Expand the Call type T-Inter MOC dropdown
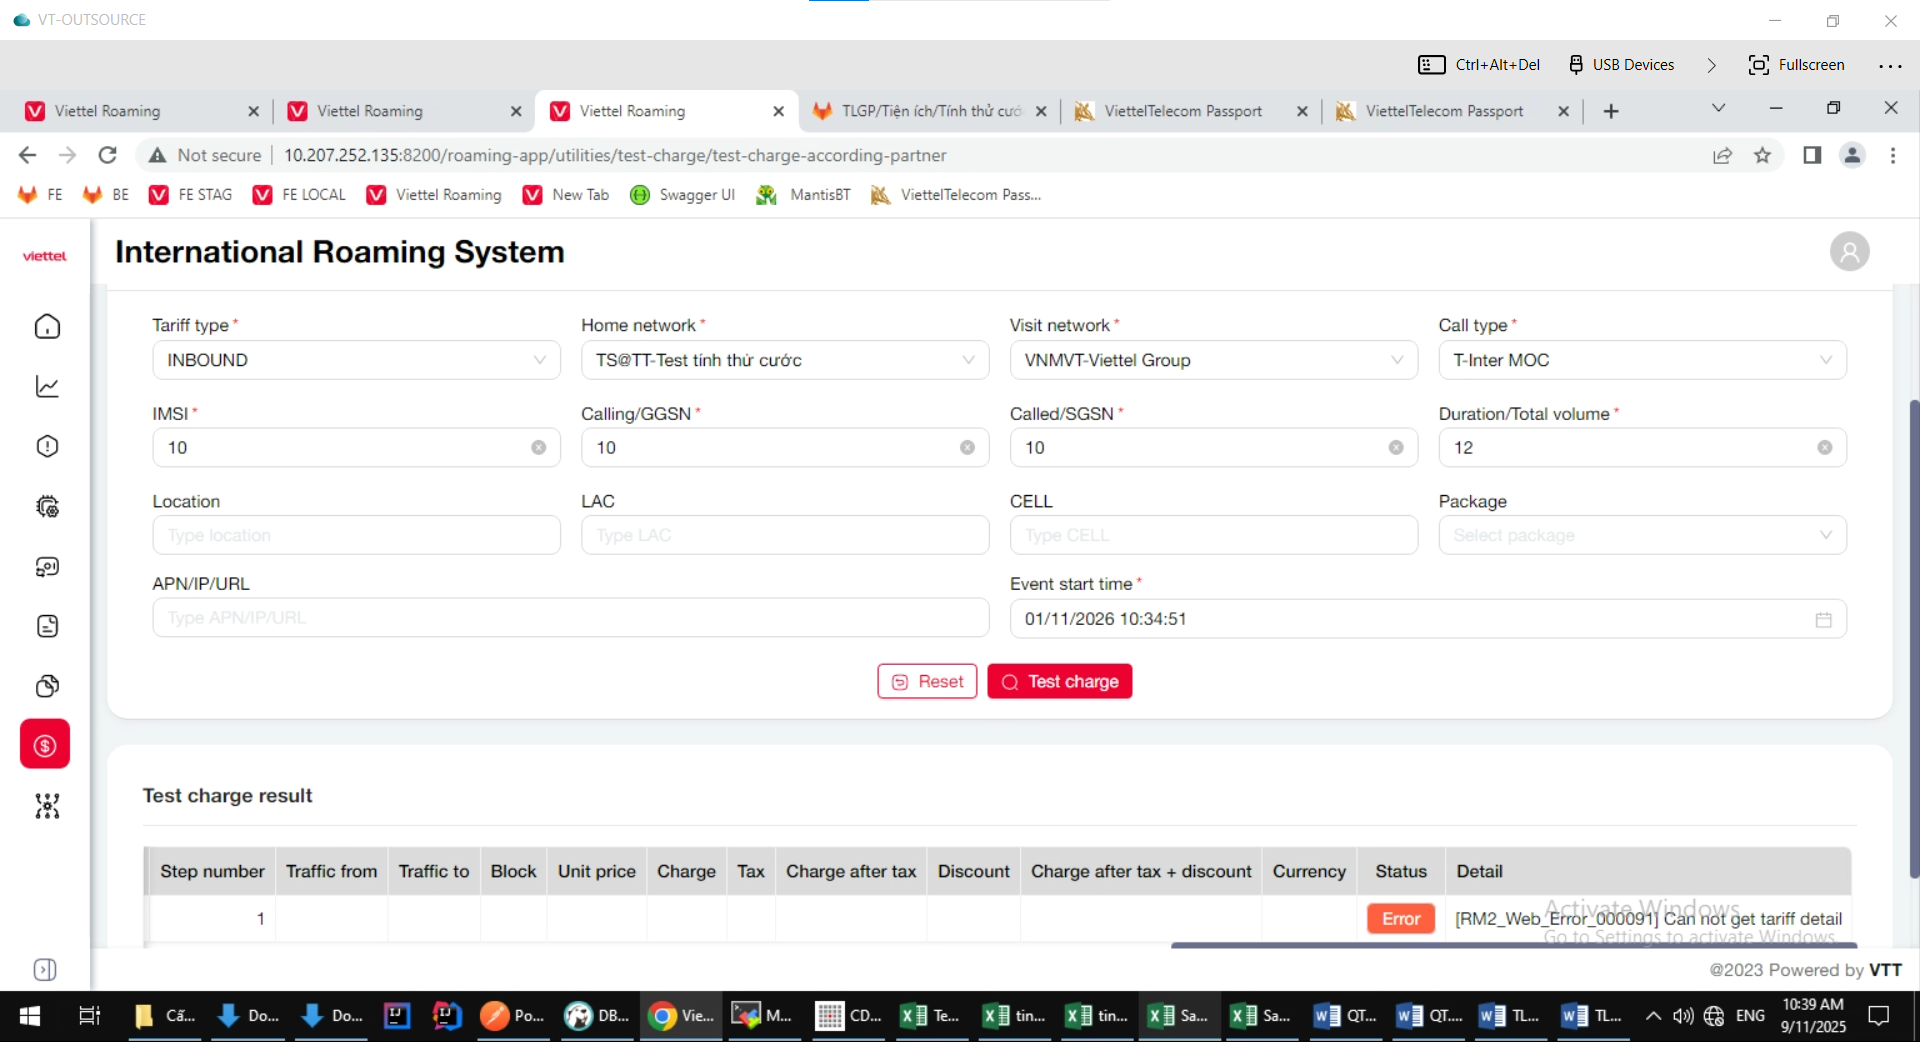1920x1042 pixels. tap(1641, 360)
